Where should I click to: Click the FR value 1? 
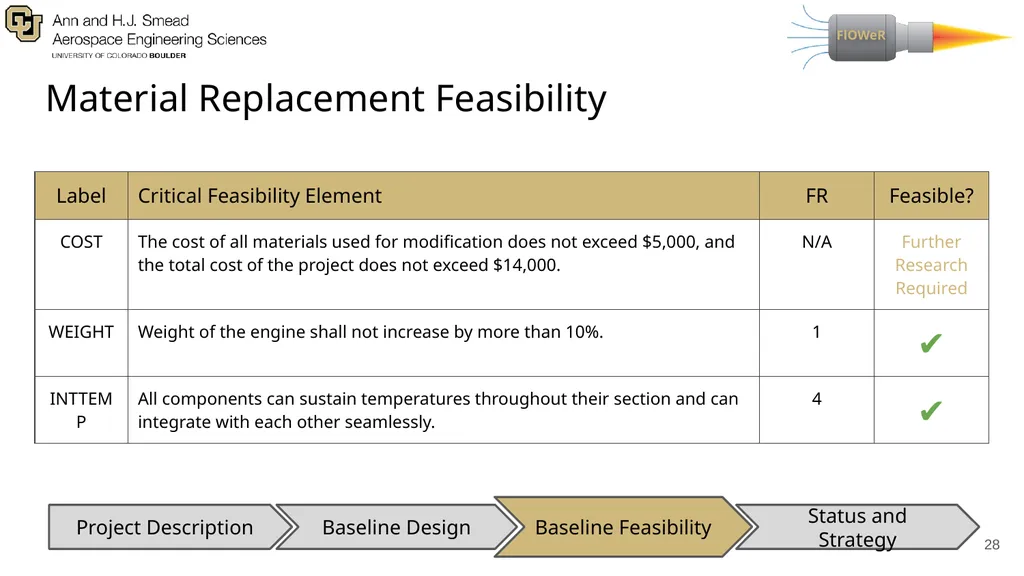click(816, 332)
